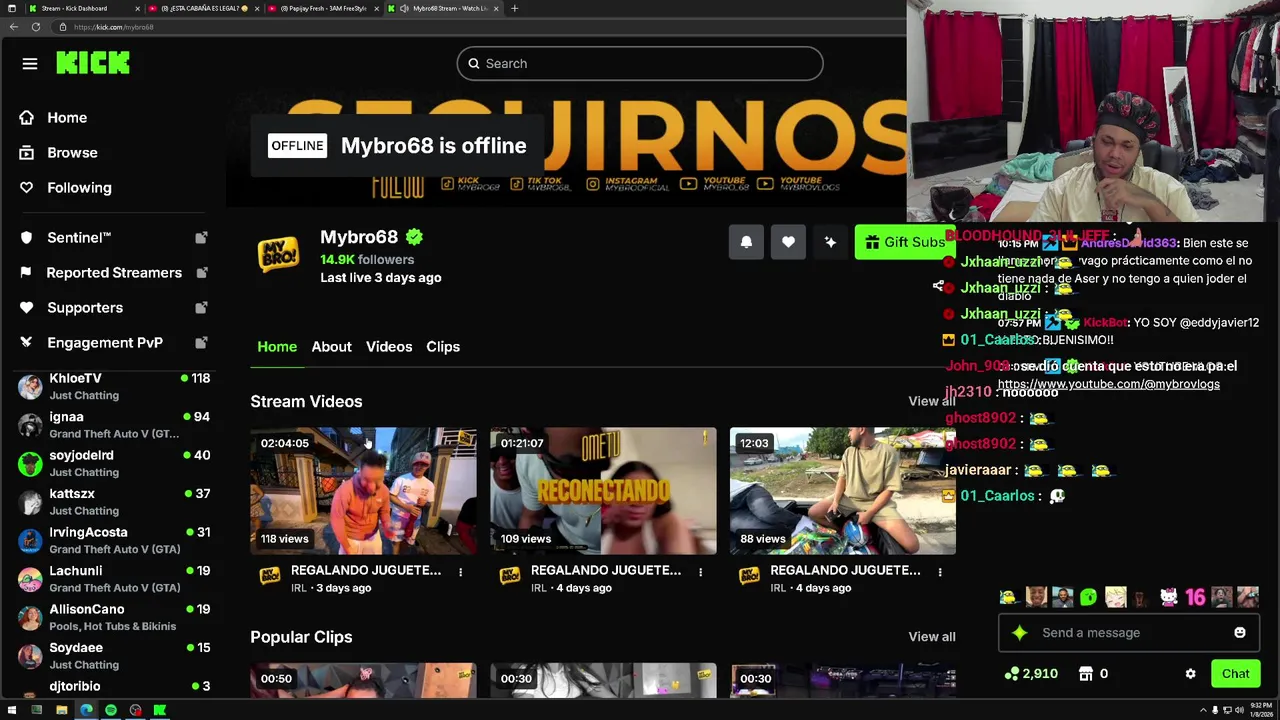
Task: Open Spotify from the taskbar
Action: click(111, 711)
